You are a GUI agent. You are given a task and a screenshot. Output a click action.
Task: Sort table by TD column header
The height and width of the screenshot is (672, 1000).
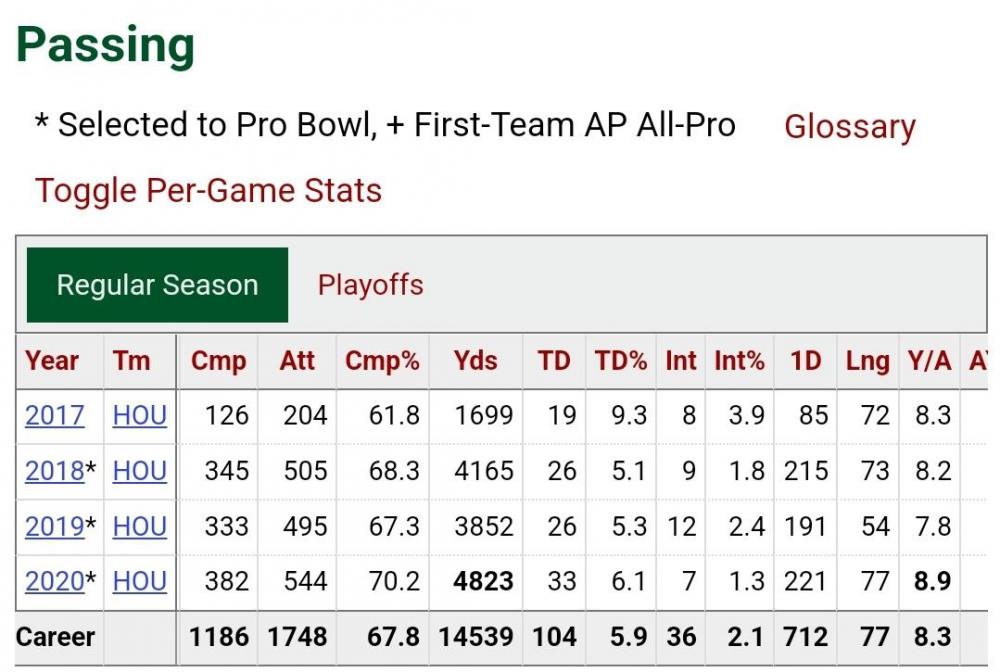[554, 361]
